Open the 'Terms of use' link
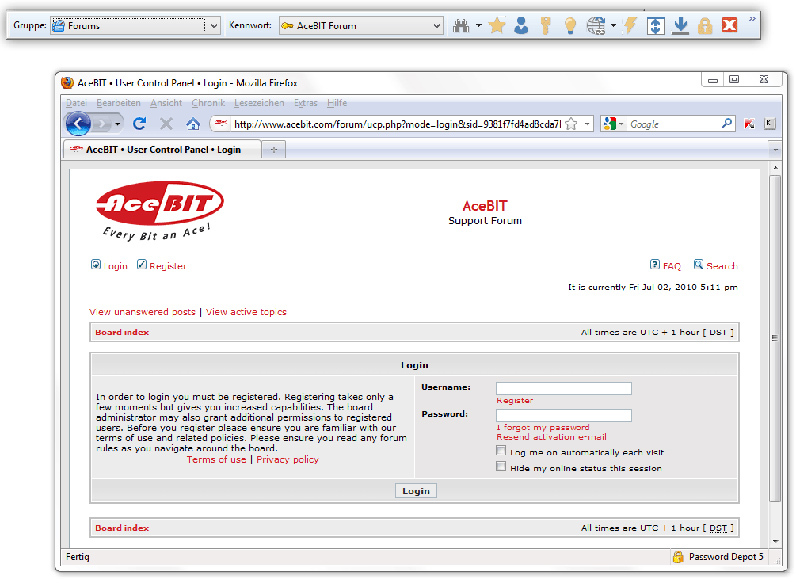 (x=216, y=460)
